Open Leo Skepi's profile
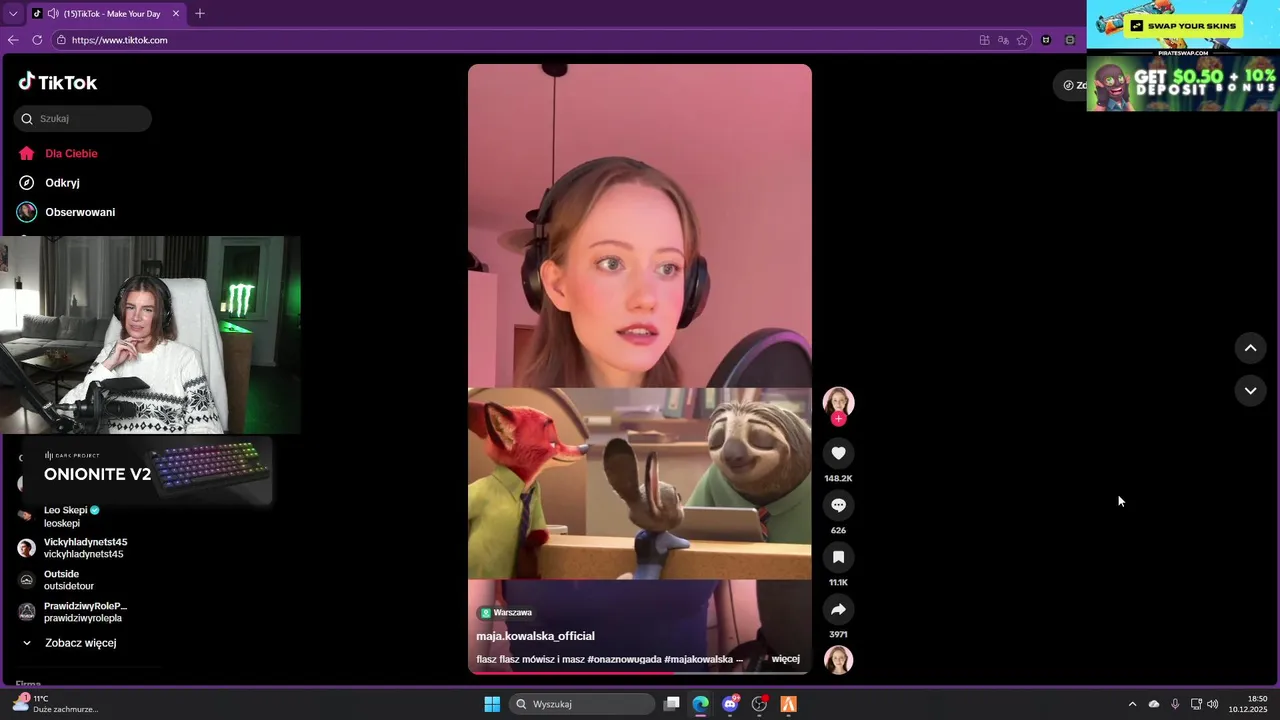1280x720 pixels. point(72,516)
